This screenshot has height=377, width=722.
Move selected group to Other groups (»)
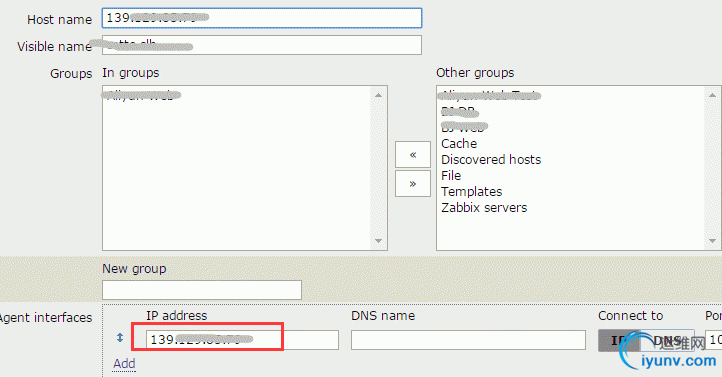[413, 184]
